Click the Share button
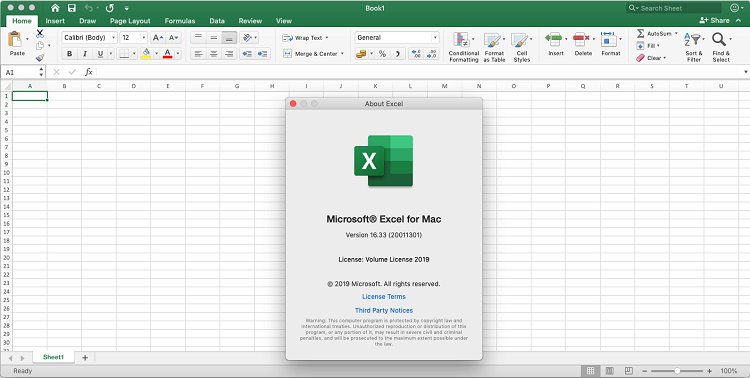The image size is (750, 378). pyautogui.click(x=714, y=21)
